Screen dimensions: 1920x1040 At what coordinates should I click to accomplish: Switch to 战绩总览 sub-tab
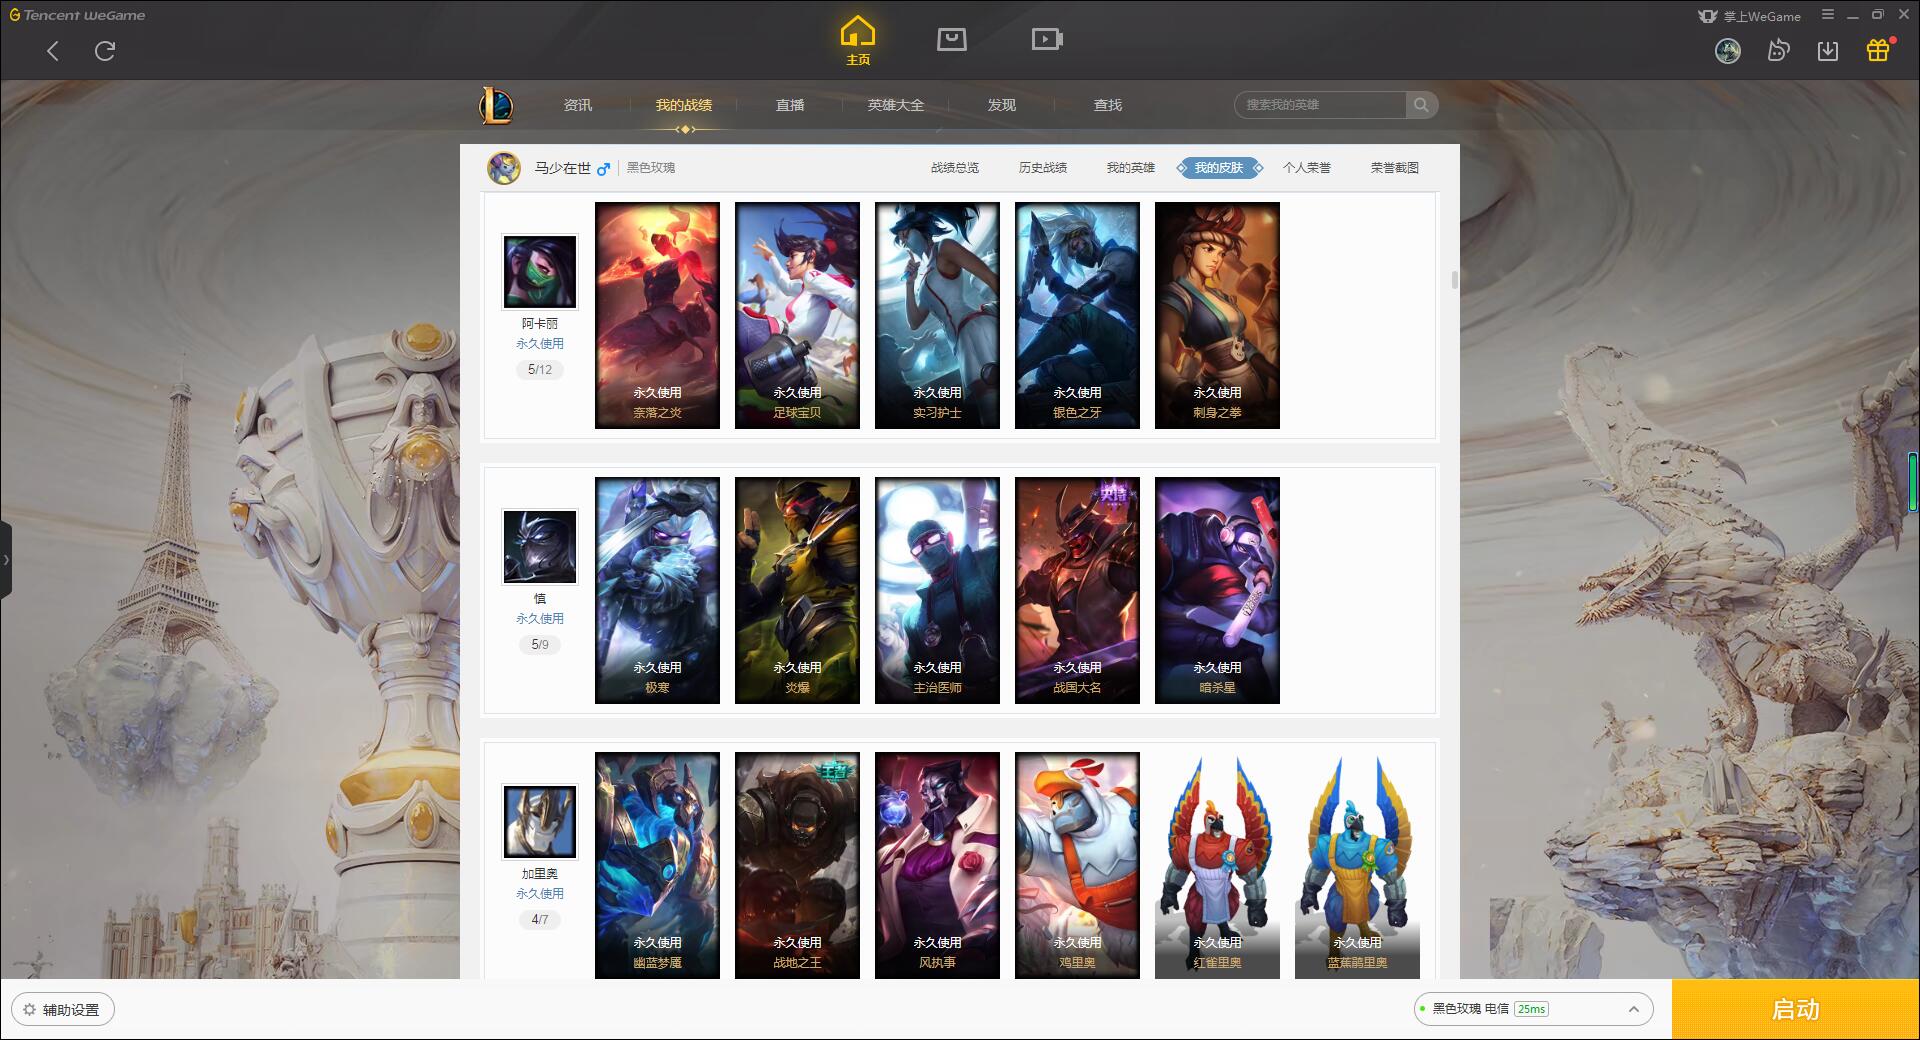pos(955,168)
